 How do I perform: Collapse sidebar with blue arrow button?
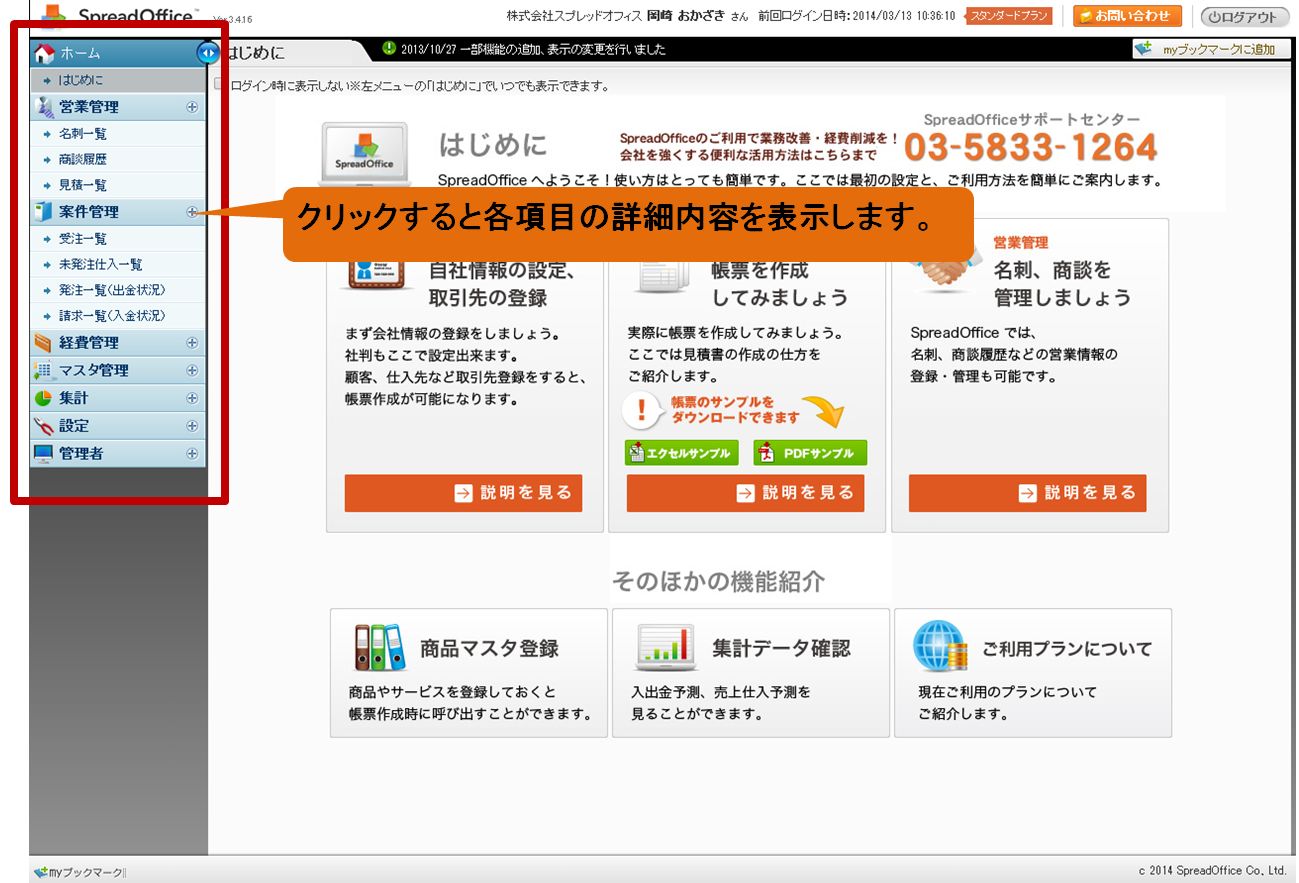tap(207, 52)
